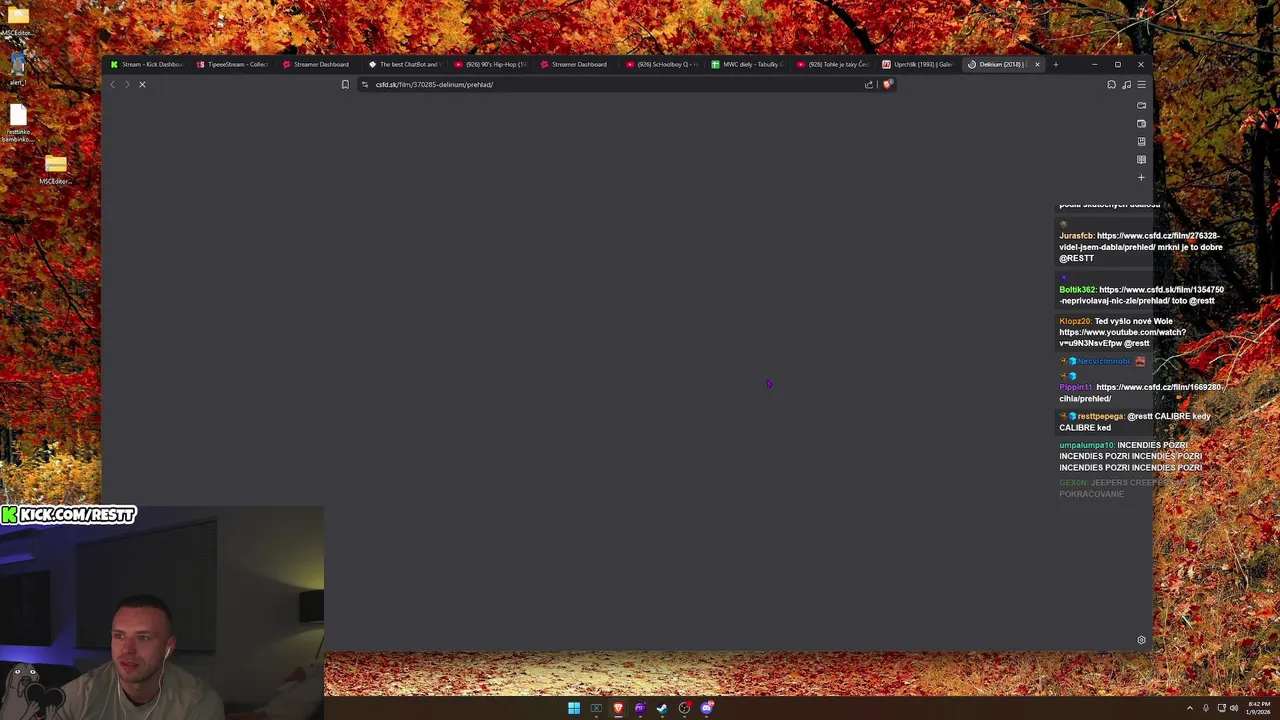Open the Brave Talk sidebar icon
The image size is (1280, 720).
tap(1141, 105)
